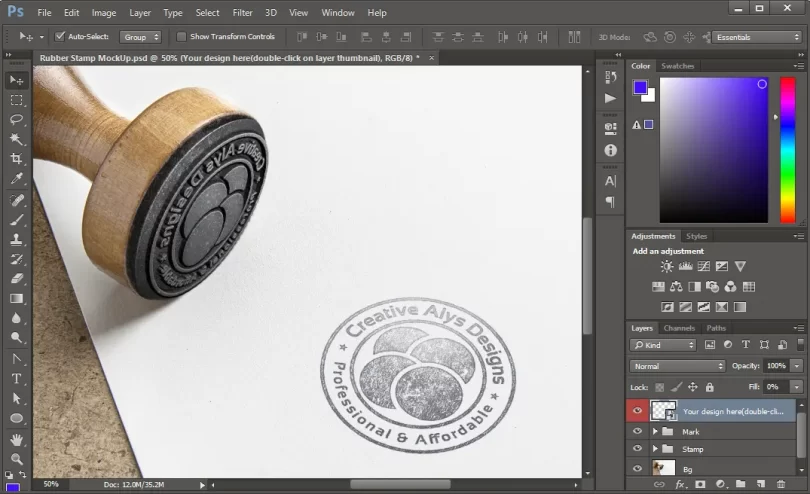
Task: Switch to the Channels tab
Action: pyautogui.click(x=679, y=328)
